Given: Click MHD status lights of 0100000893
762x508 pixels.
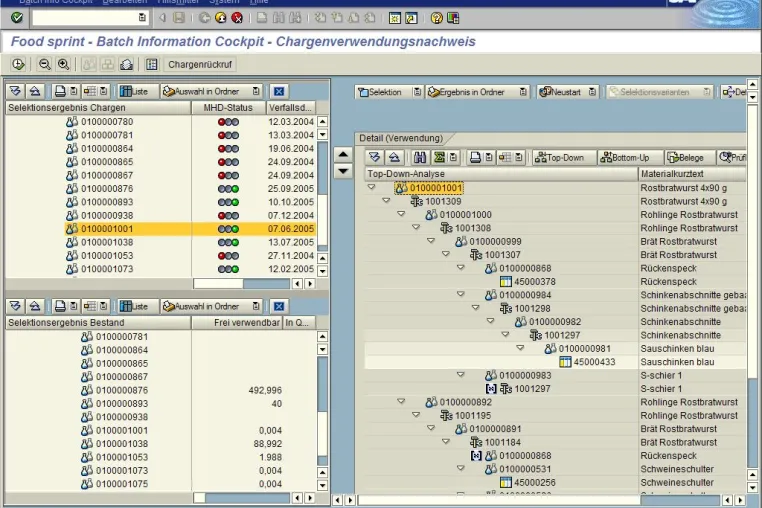Looking at the screenshot, I should click(x=228, y=202).
